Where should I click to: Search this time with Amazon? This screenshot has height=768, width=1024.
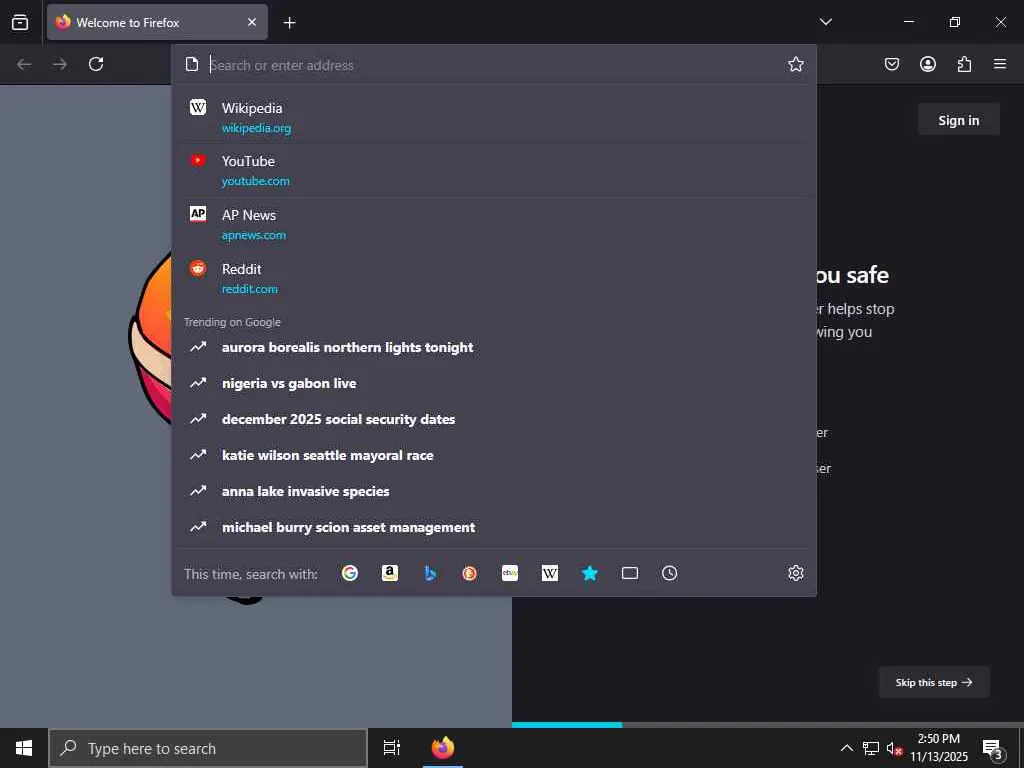click(x=390, y=573)
